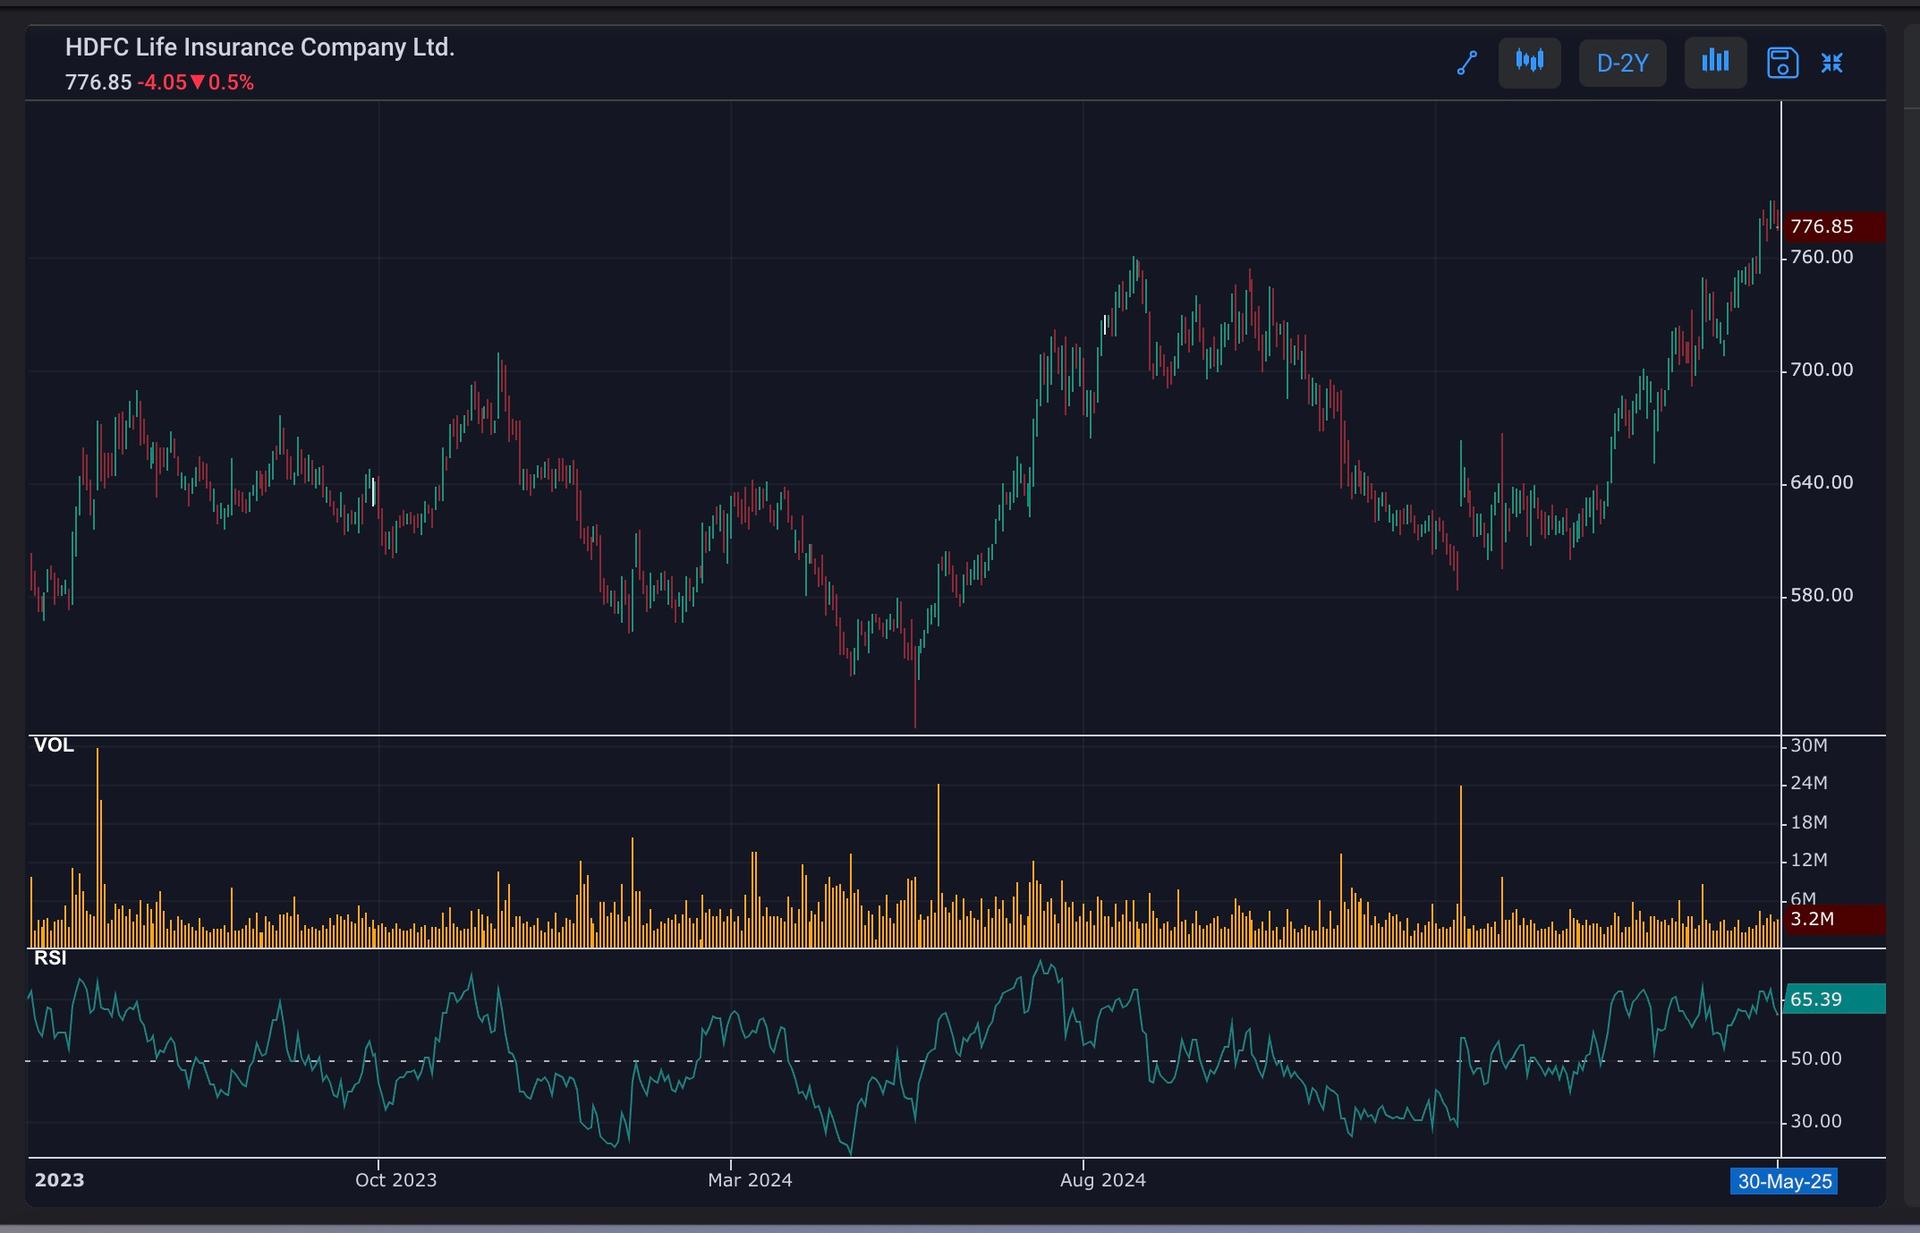Click the current price 776.85 in header
The image size is (1920, 1233).
(x=98, y=82)
